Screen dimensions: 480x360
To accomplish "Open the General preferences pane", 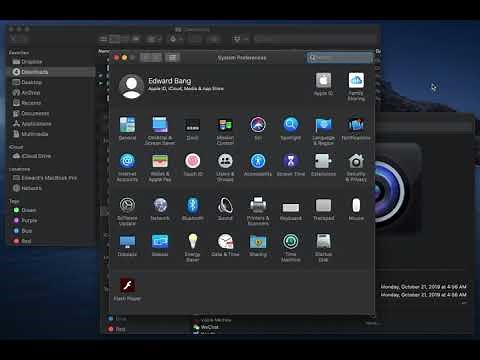I will [127, 128].
